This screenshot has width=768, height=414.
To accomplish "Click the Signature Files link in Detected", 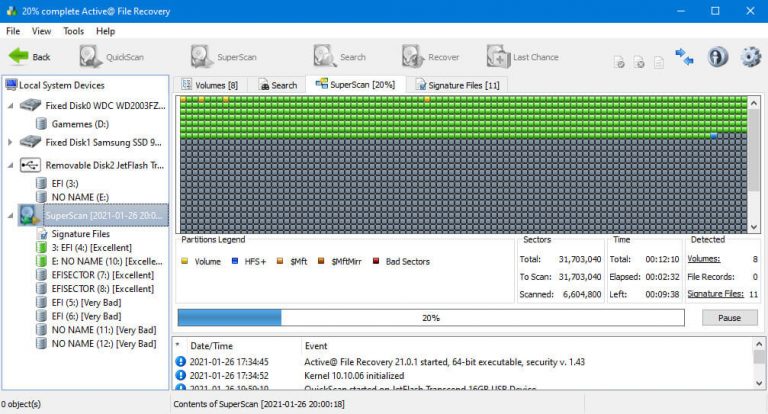I will point(716,294).
